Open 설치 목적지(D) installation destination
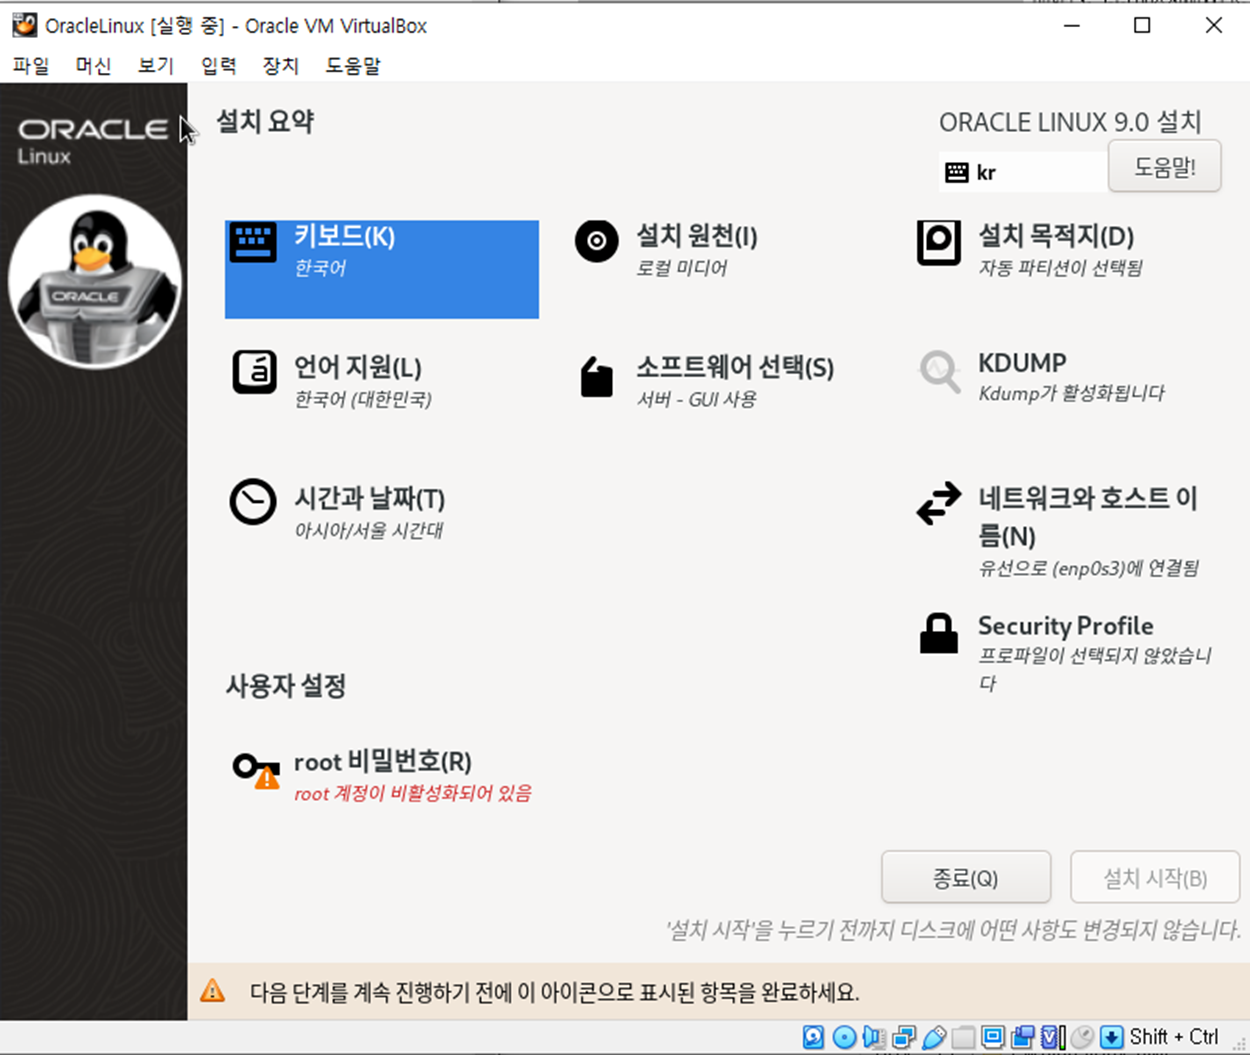This screenshot has width=1250, height=1055. coord(1056,236)
